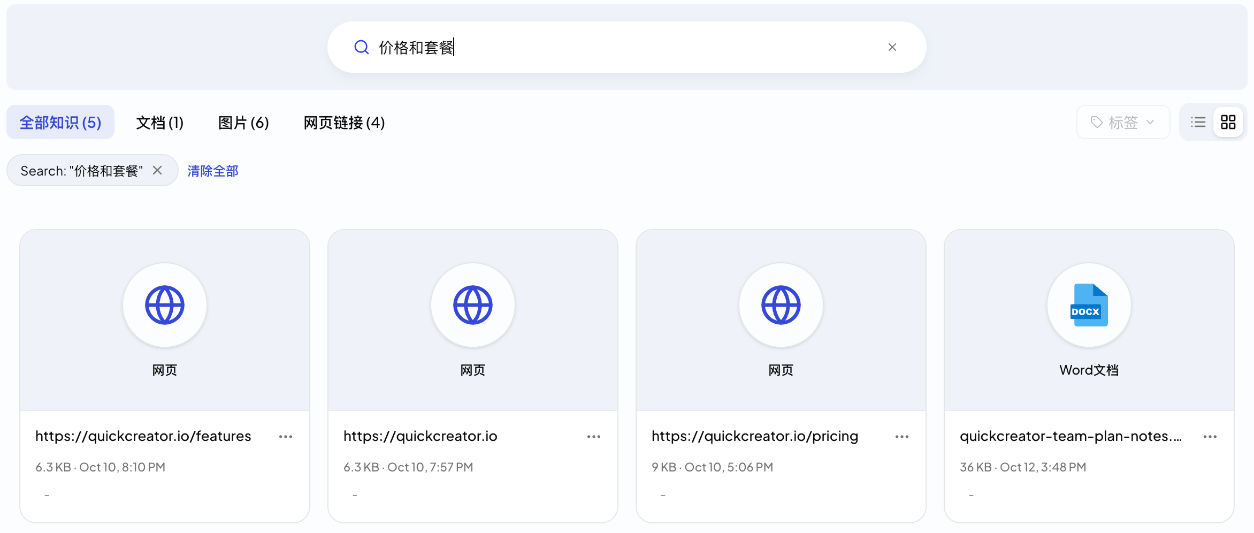The height and width of the screenshot is (533, 1254).
Task: Expand the 标签 tag filter dropdown
Action: [1123, 122]
